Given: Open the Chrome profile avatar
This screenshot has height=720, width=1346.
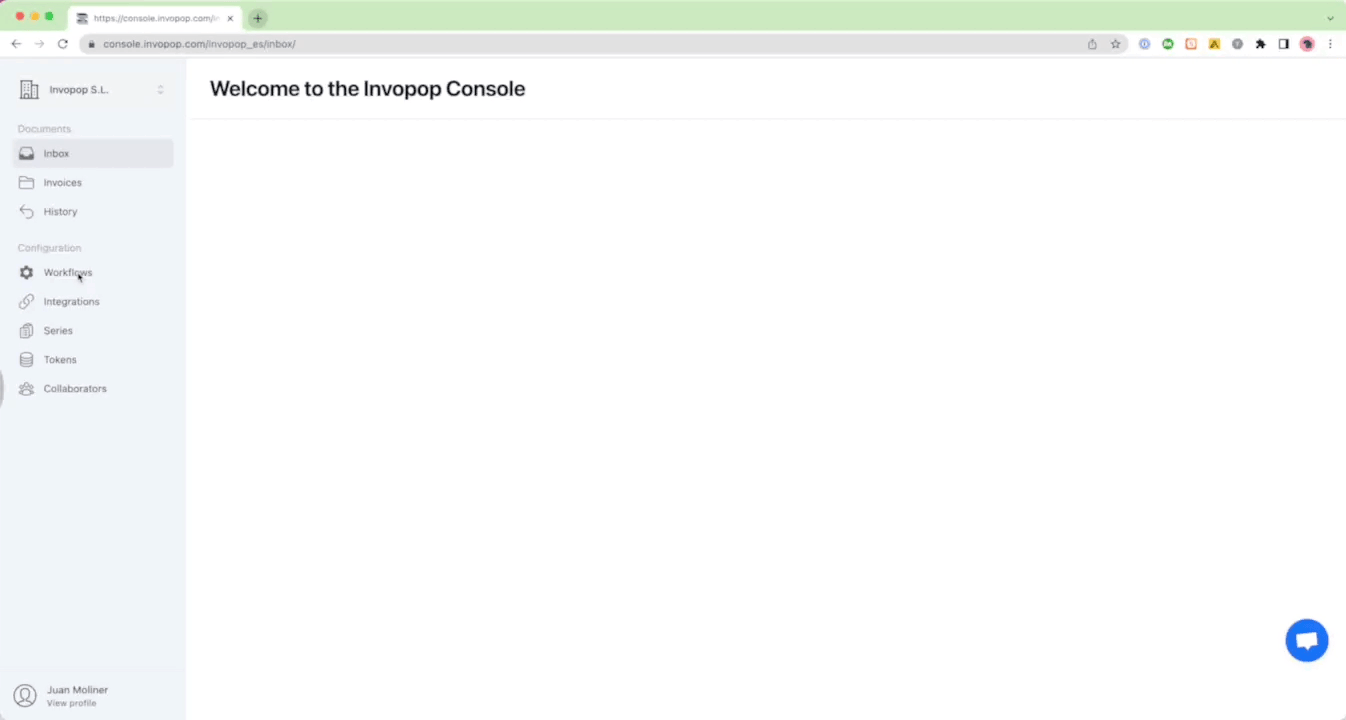Looking at the screenshot, I should (1307, 44).
